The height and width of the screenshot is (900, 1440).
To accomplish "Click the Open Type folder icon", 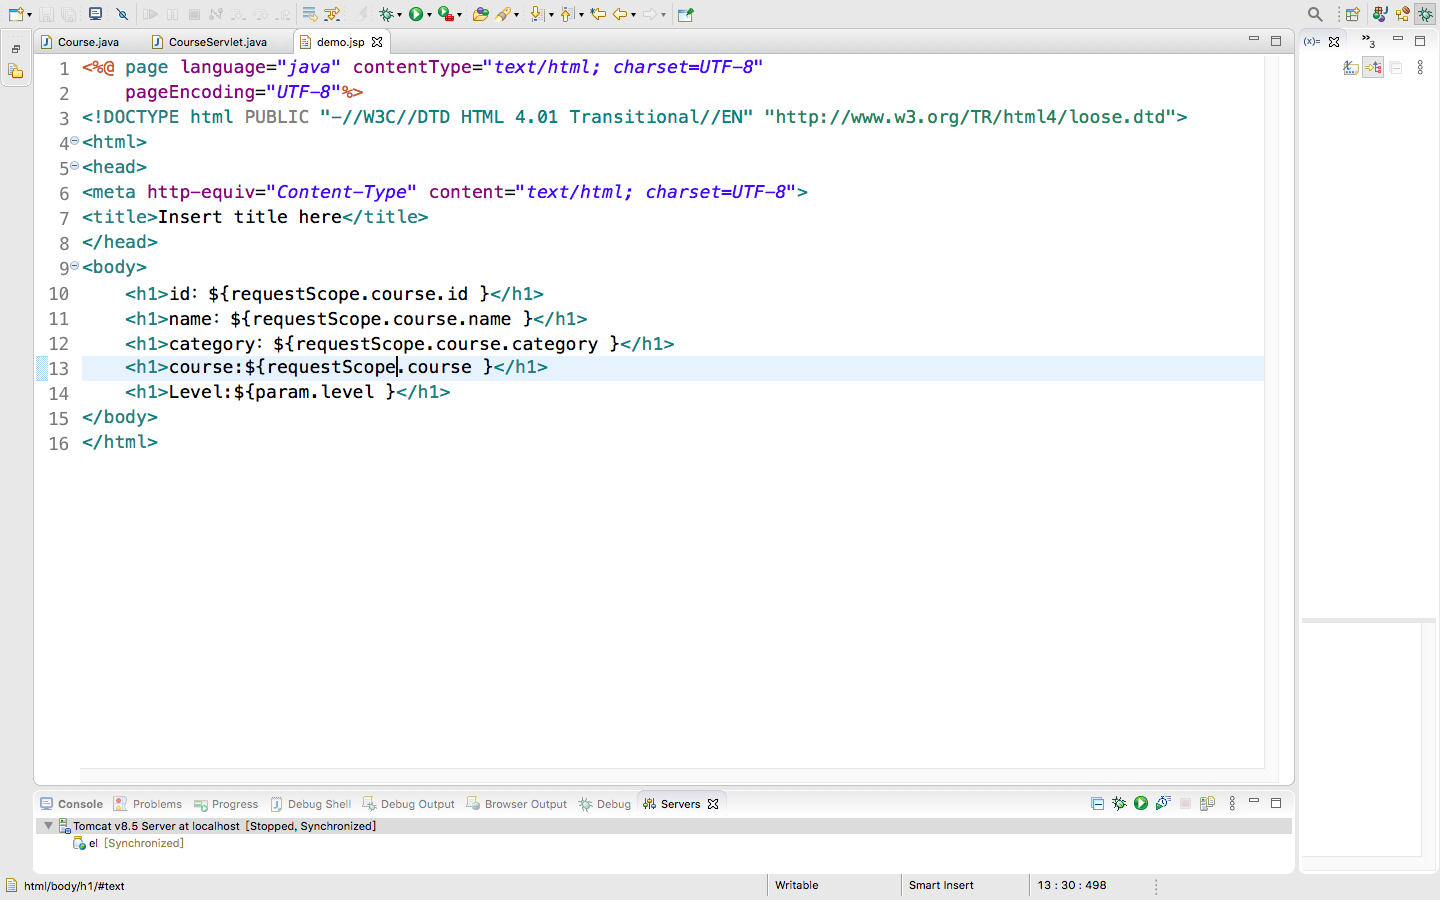I will (x=480, y=14).
